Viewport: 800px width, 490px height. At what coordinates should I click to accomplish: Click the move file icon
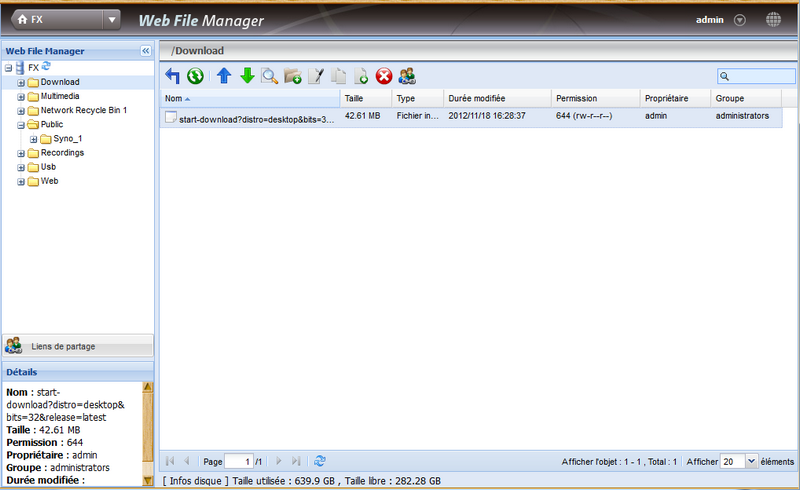[x=361, y=76]
